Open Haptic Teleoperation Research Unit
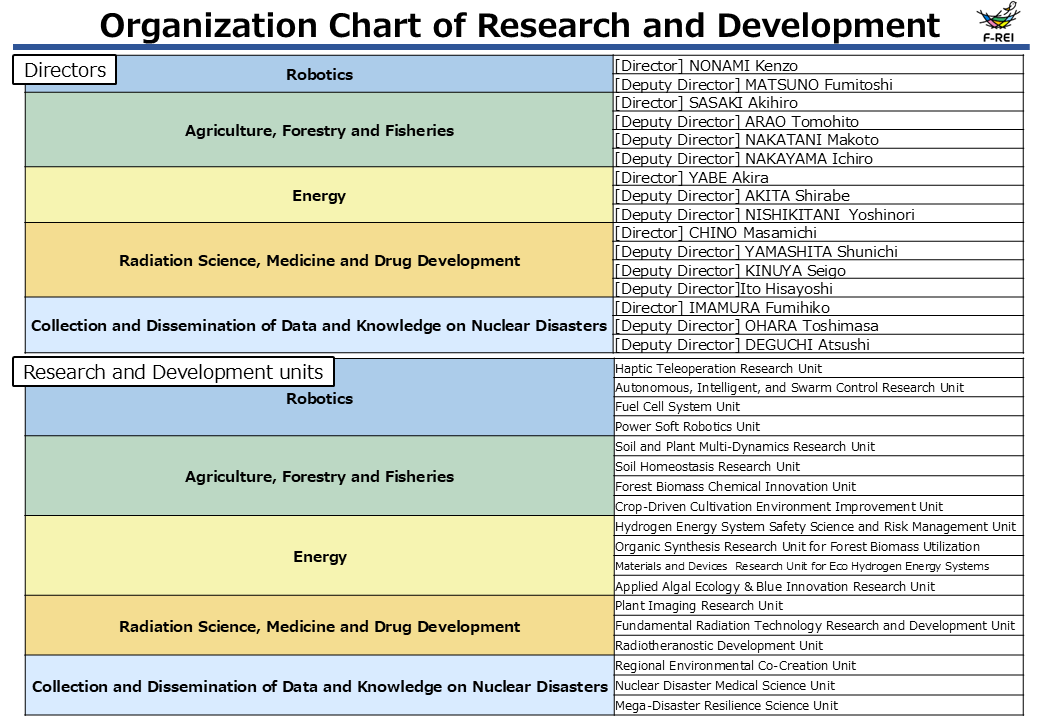Screen dimensions: 1040x720 [719, 369]
